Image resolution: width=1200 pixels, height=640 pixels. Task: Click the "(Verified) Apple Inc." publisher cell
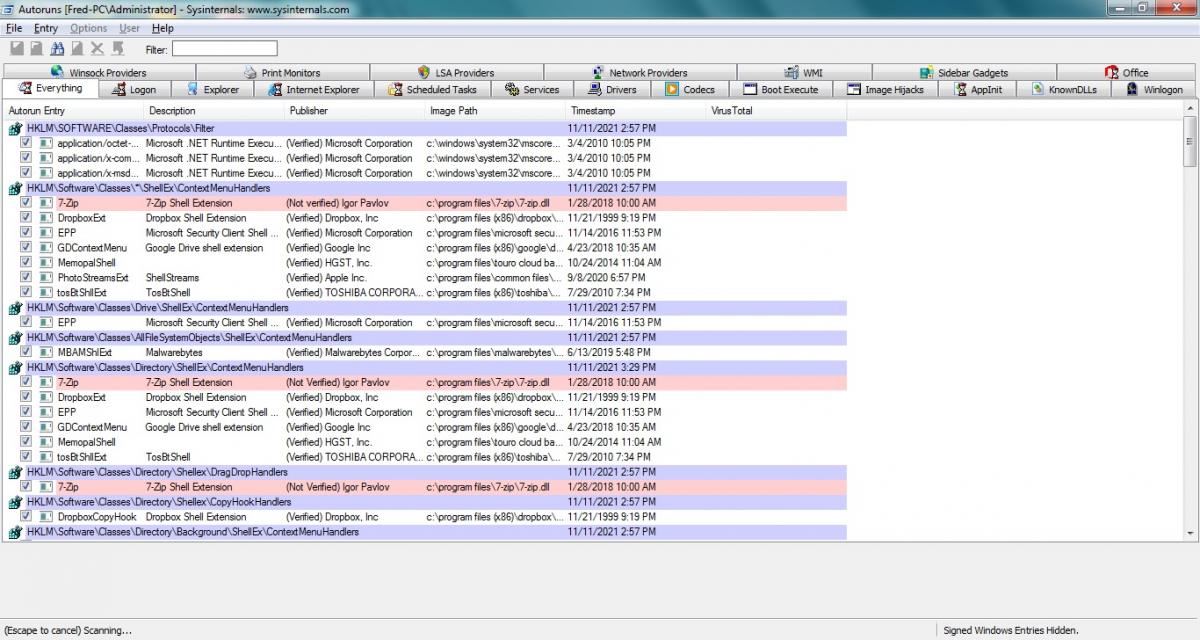(326, 278)
